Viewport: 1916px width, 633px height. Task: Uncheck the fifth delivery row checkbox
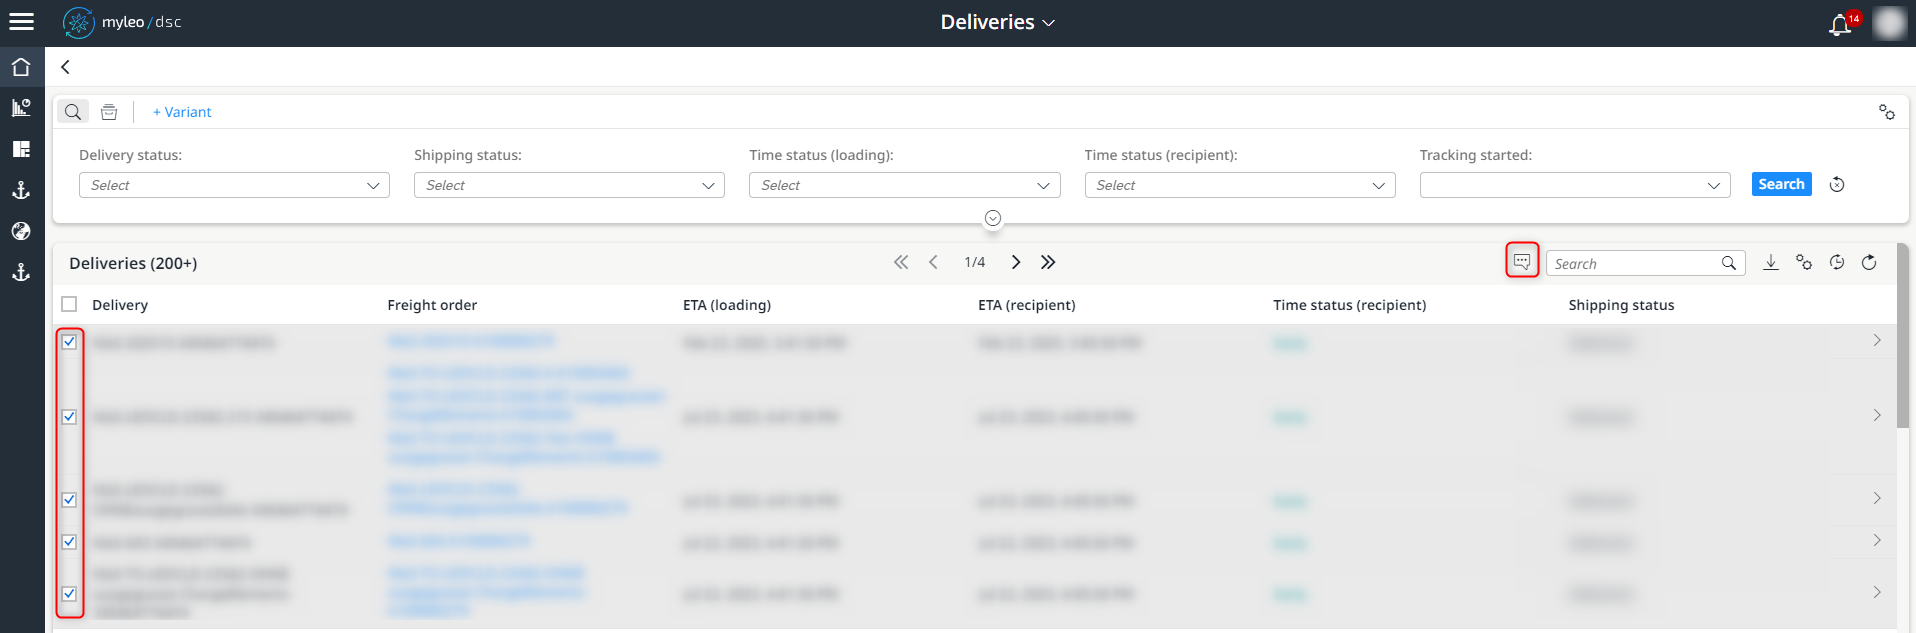69,594
